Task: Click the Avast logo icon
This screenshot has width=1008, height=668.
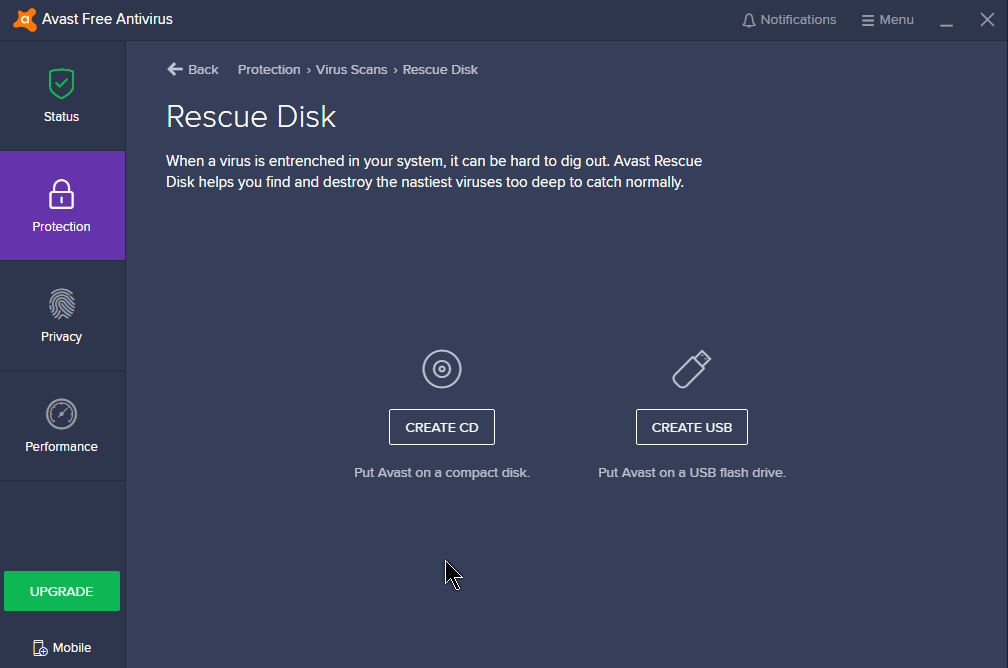Action: tap(24, 20)
